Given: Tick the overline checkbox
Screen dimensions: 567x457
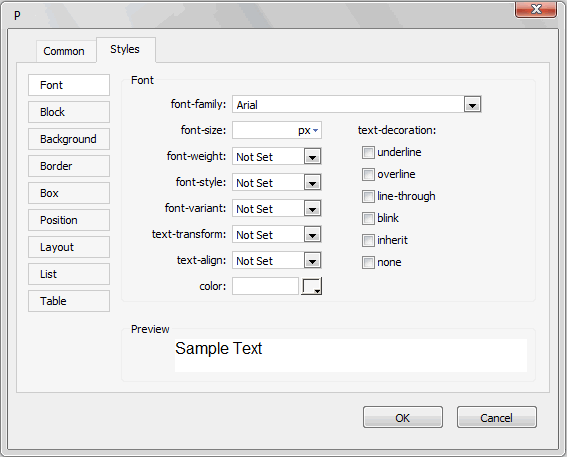Looking at the screenshot, I should 368,175.
